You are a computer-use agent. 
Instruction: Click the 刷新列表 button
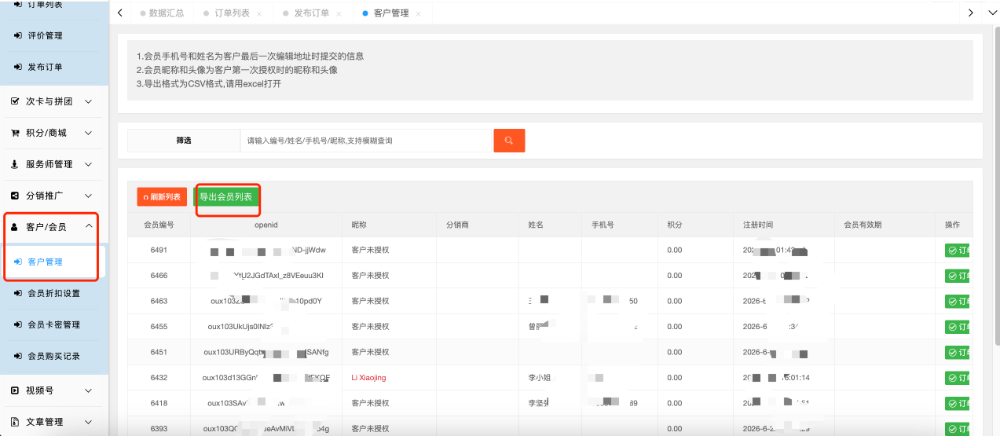click(161, 198)
